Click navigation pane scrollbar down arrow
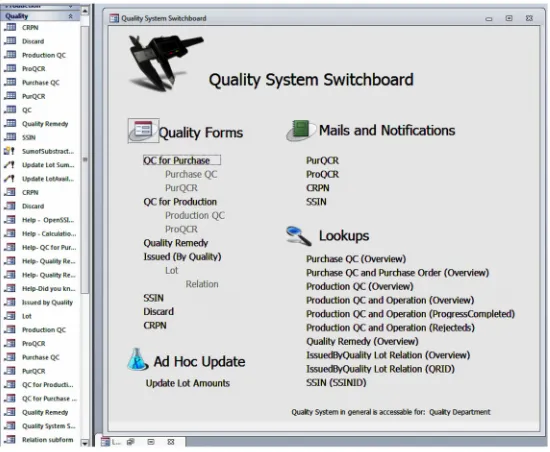This screenshot has width=550, height=452. 85,443
